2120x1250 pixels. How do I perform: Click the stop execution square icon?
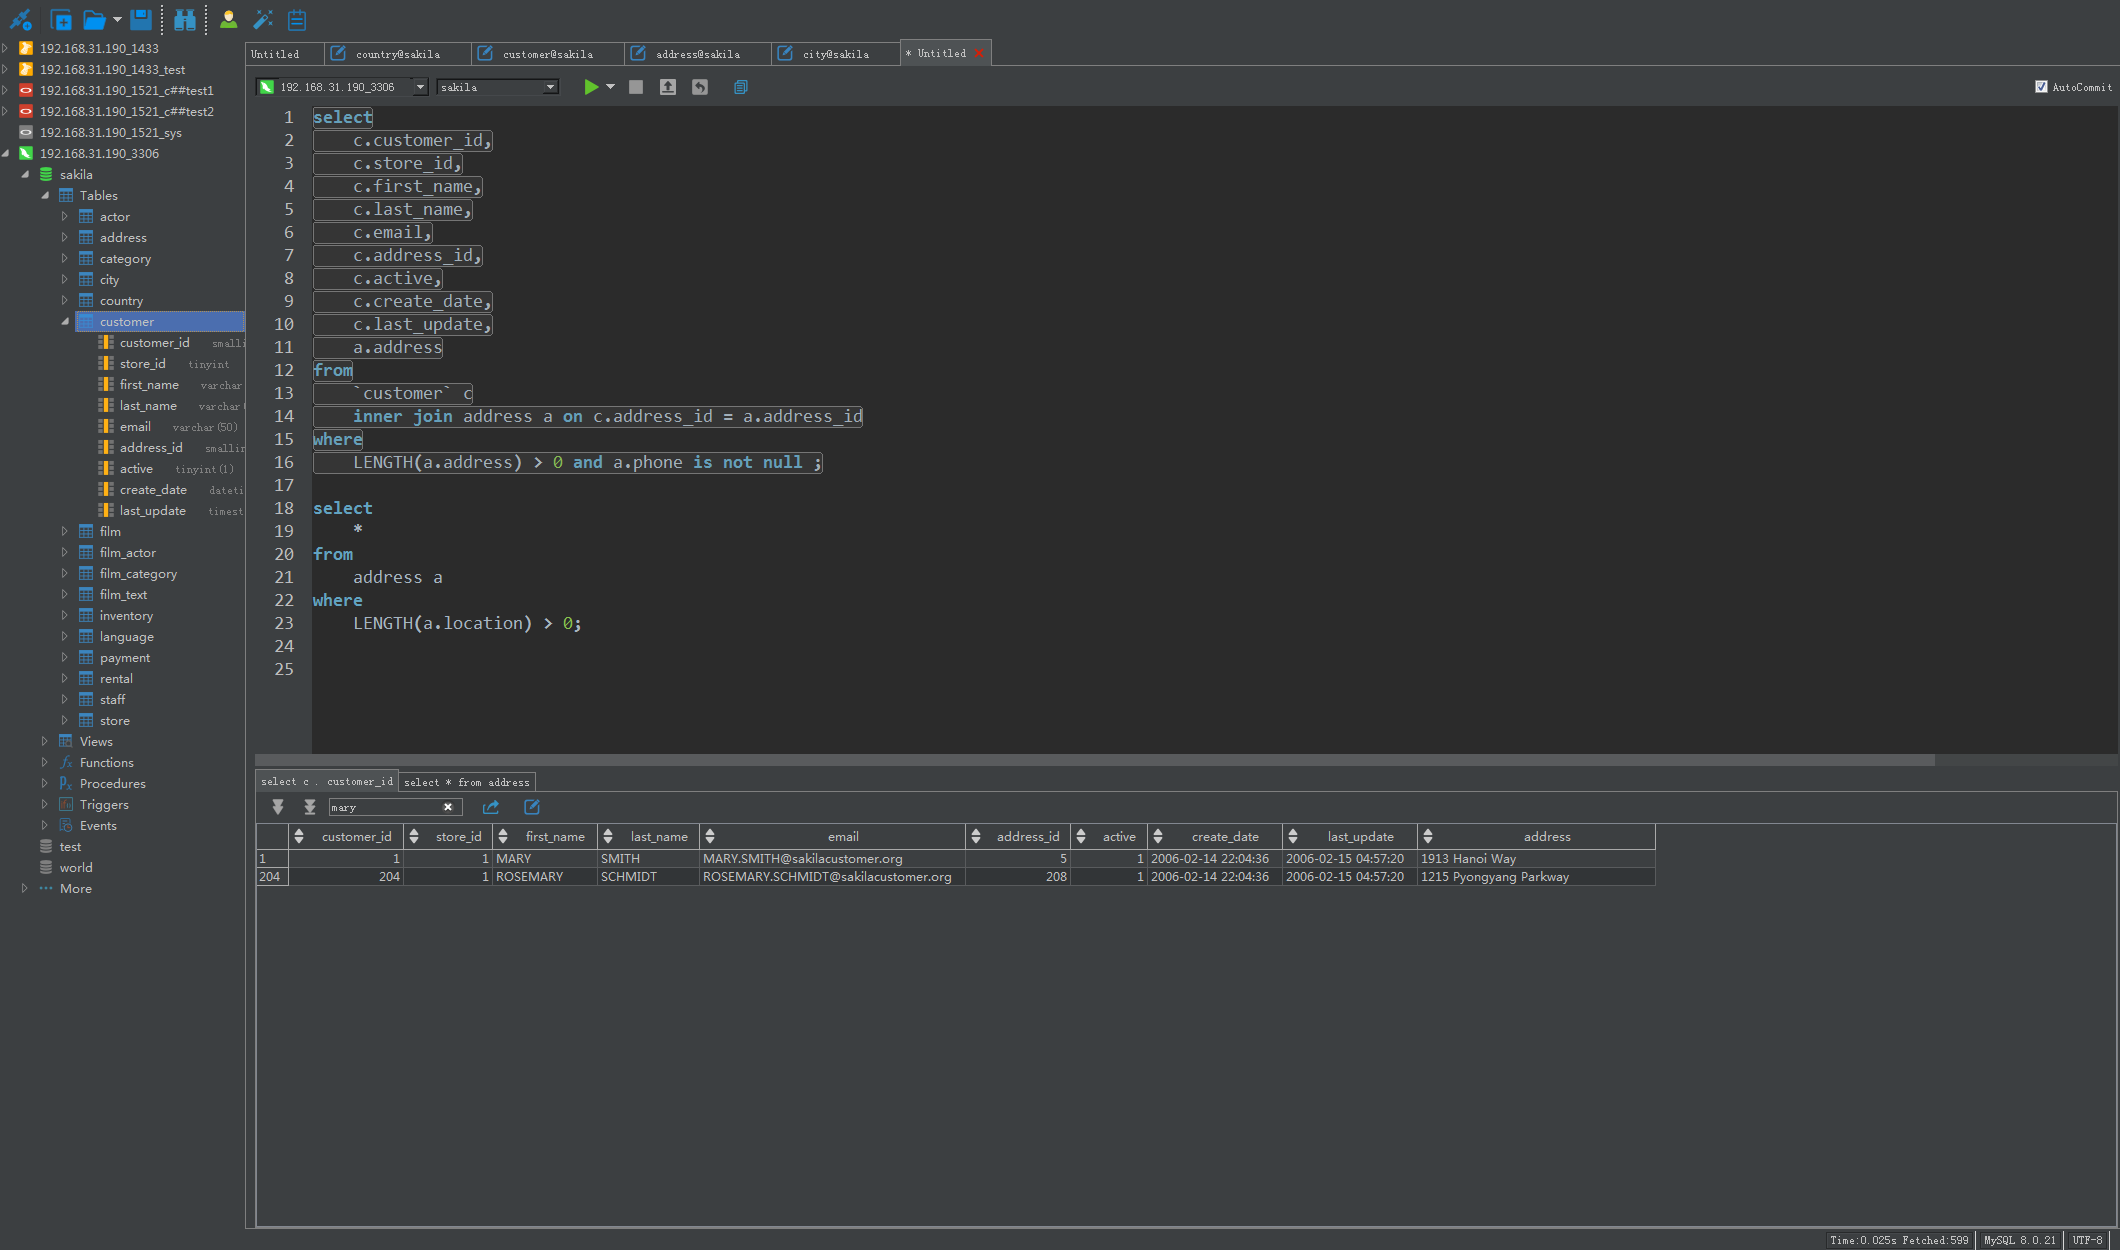click(x=636, y=87)
